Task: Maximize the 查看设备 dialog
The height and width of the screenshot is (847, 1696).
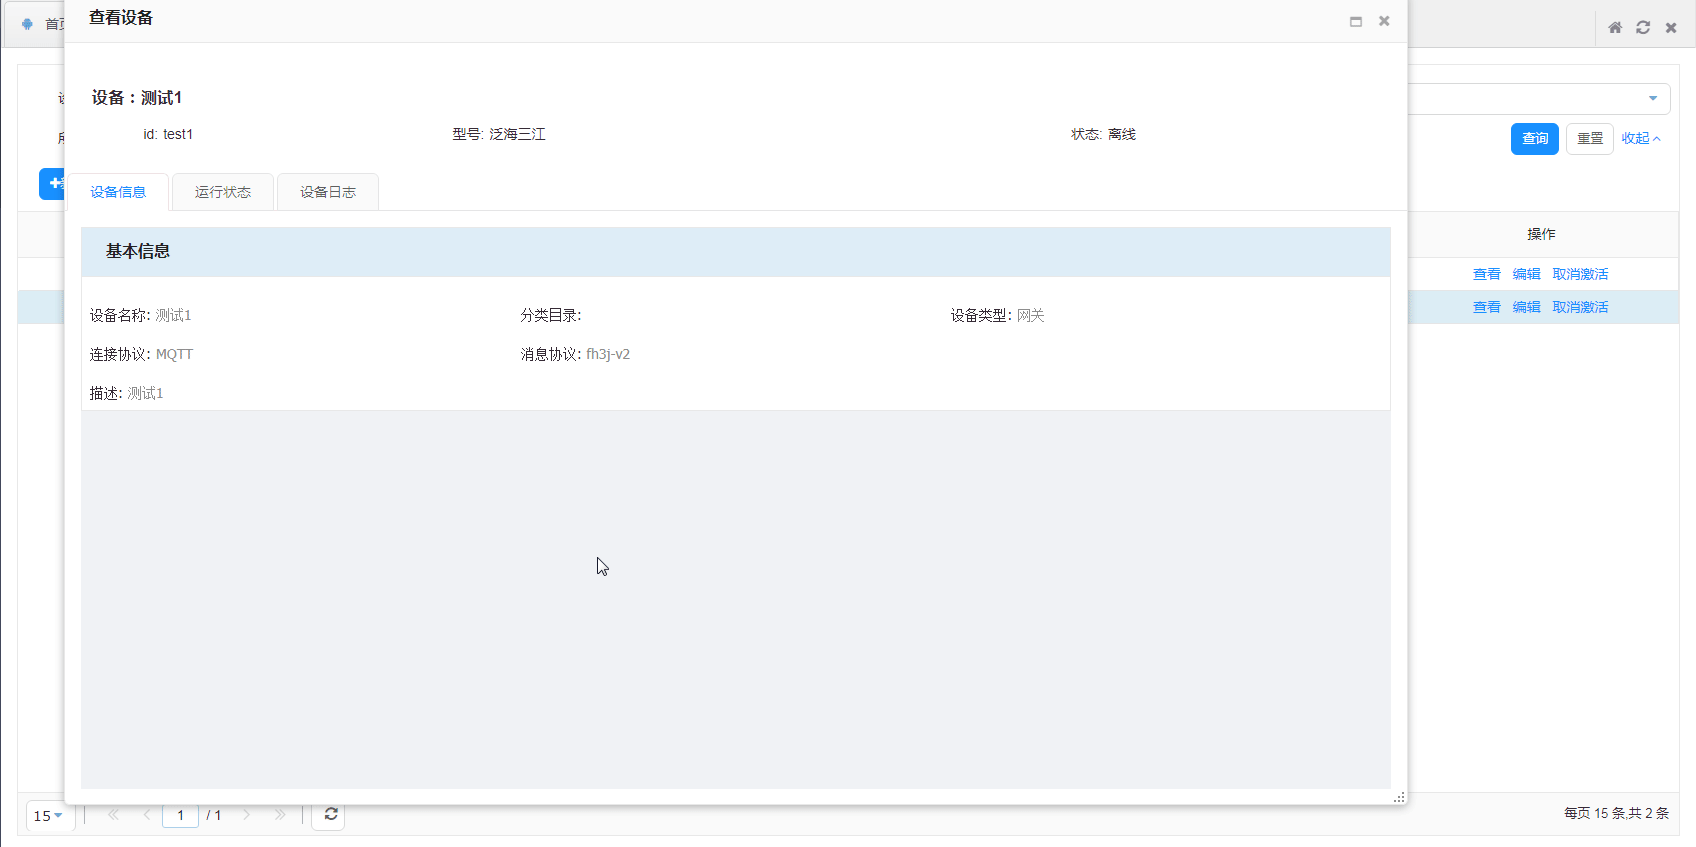Action: 1356,21
